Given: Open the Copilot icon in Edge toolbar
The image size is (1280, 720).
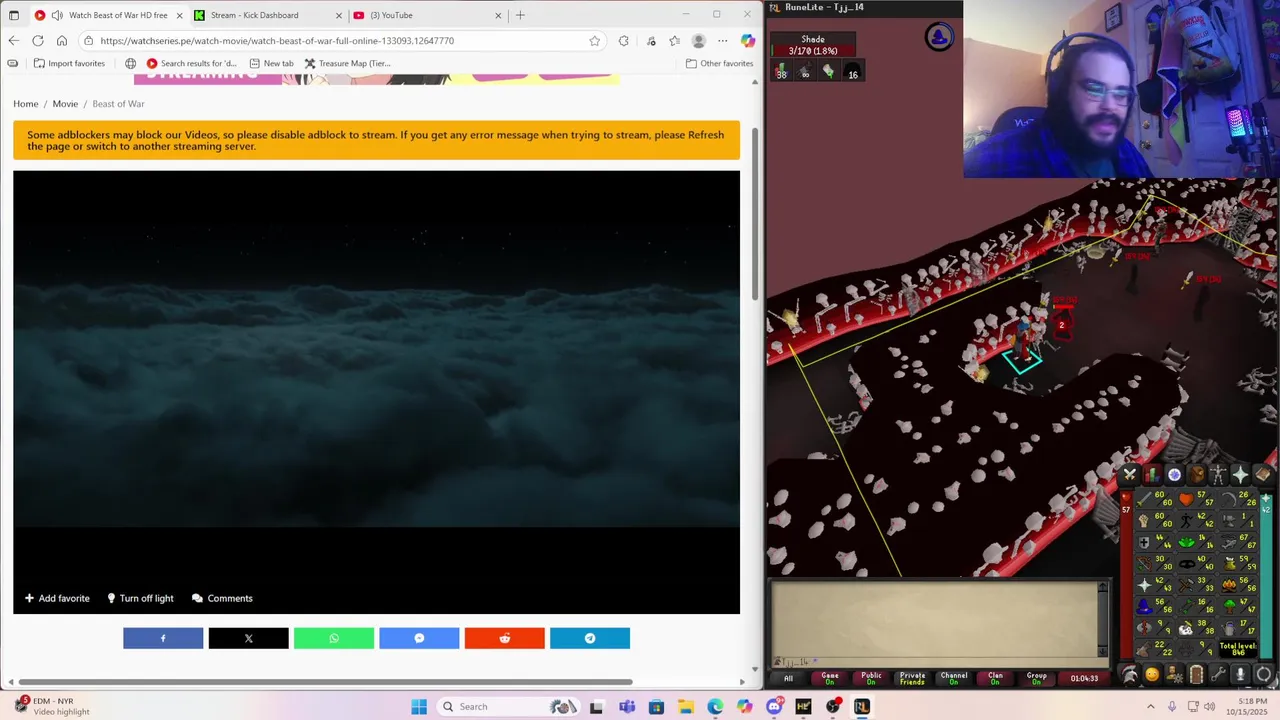Looking at the screenshot, I should point(747,41).
